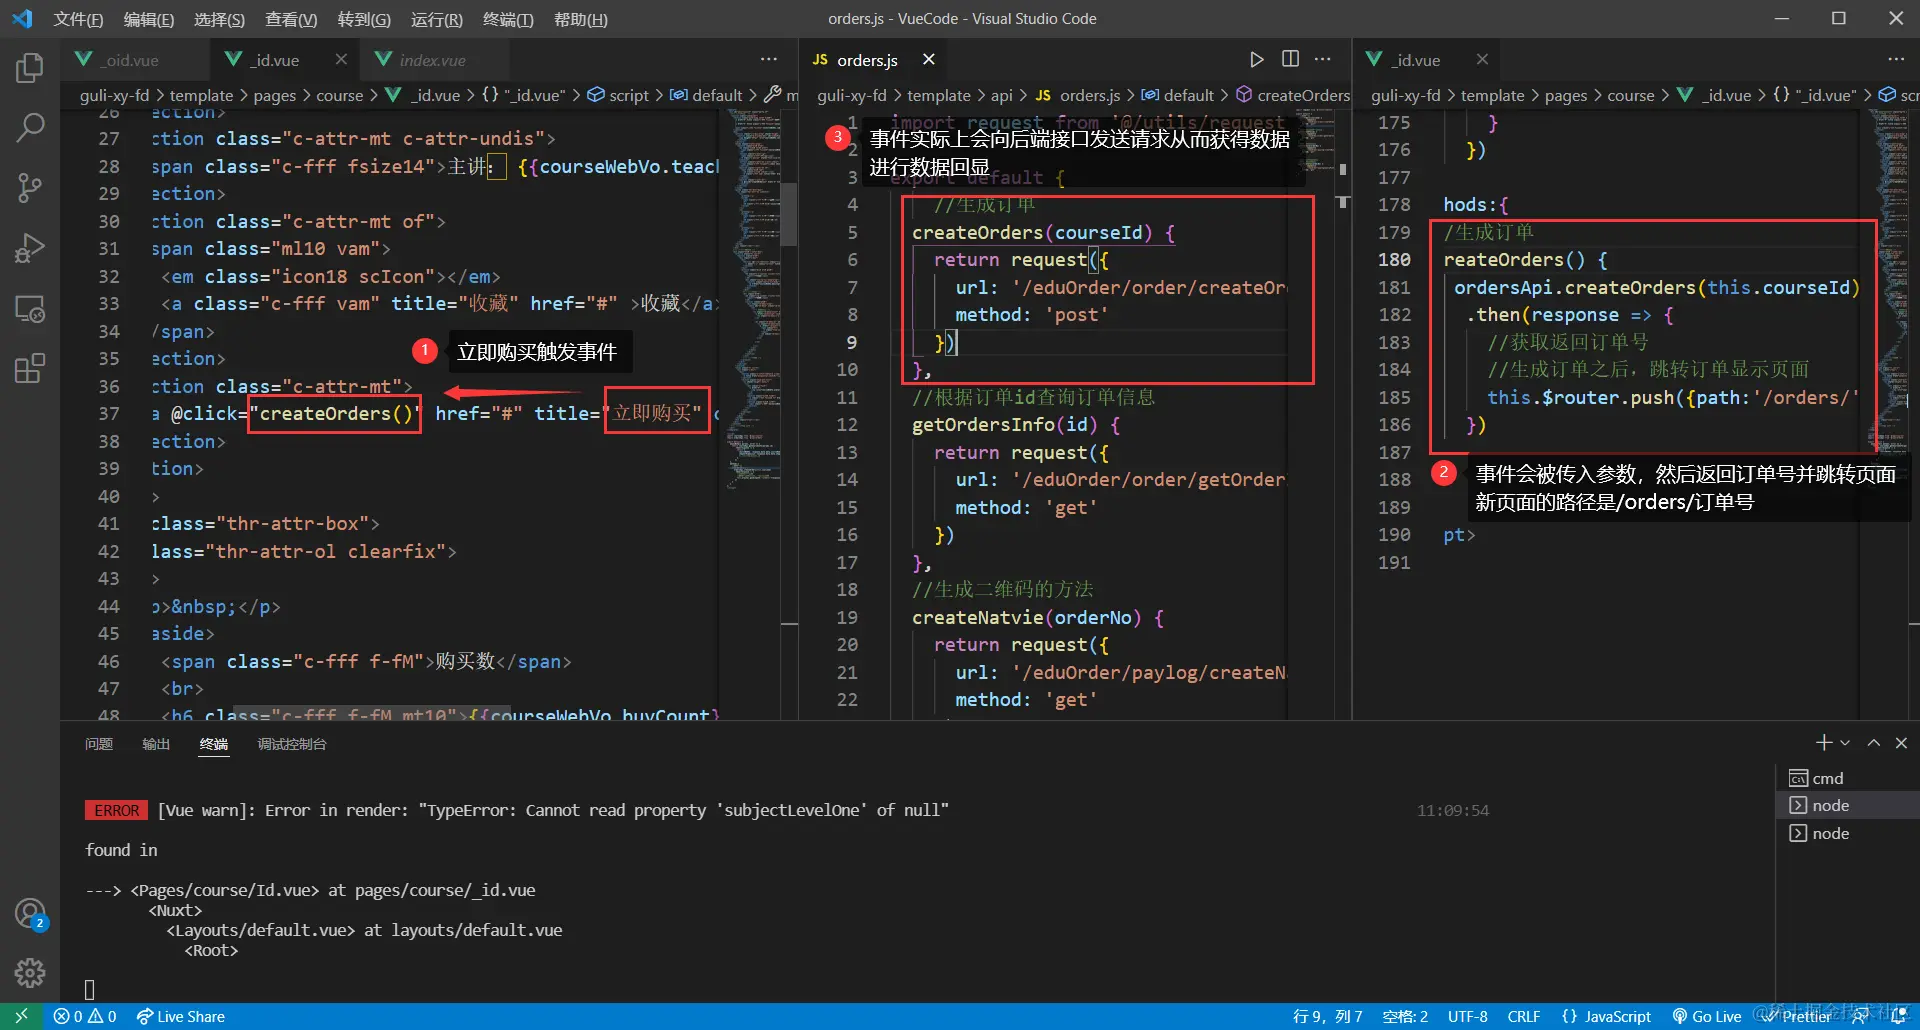The image size is (1920, 1030).
Task: Open the Run and Debug view
Action: [30, 247]
